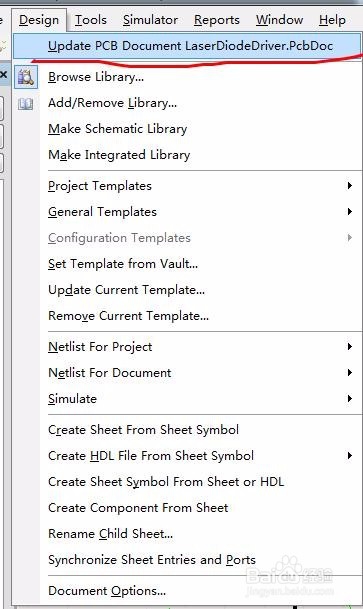
Task: Select Rename Child Sheet entry
Action: coord(111,534)
